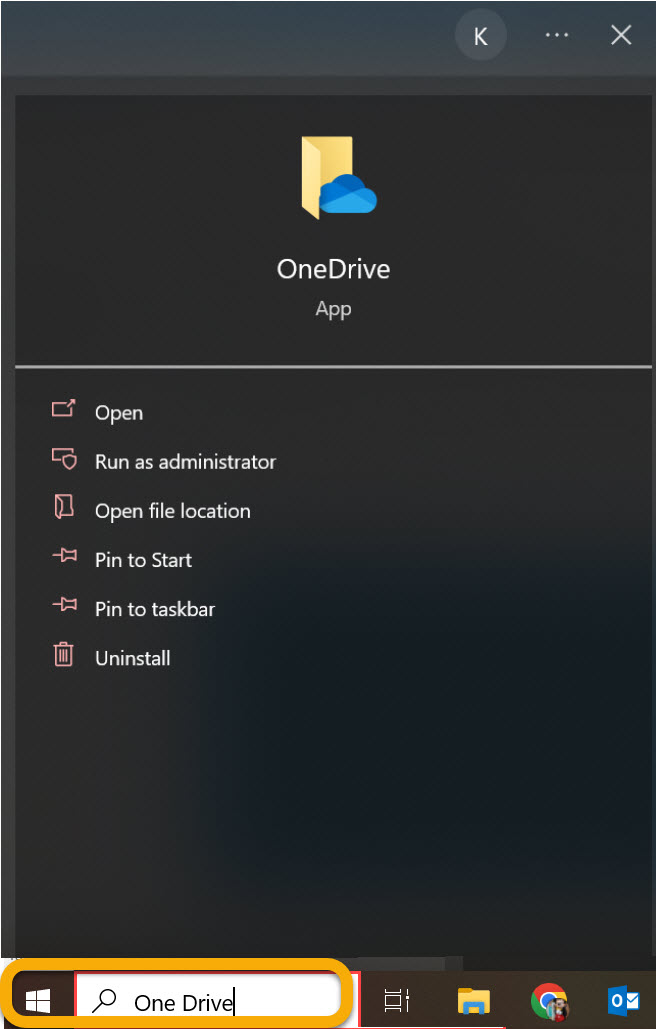The width and height of the screenshot is (656, 1029).
Task: Click the Uninstall text label
Action: (132, 658)
